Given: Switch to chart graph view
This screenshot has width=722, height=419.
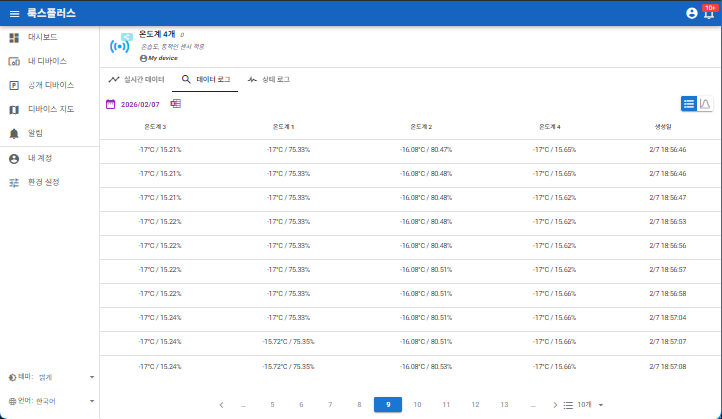Looking at the screenshot, I should [705, 103].
